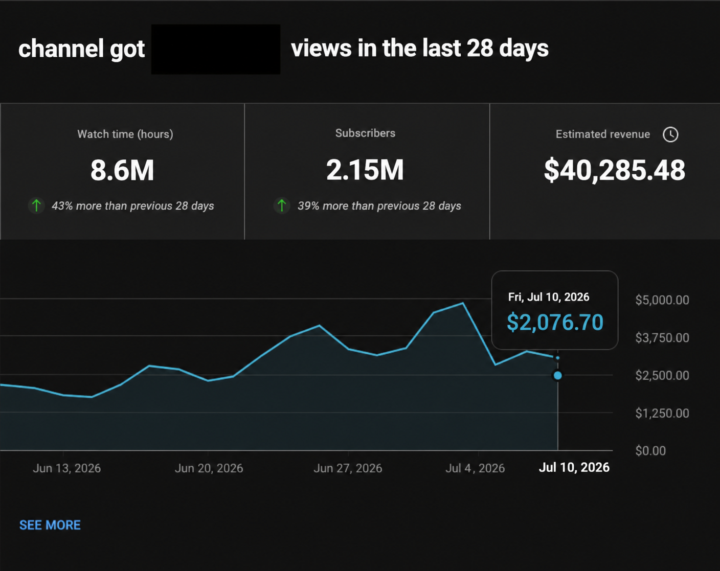Click the Jun 20, 2026 axis label
The width and height of the screenshot is (720, 571).
point(209,468)
